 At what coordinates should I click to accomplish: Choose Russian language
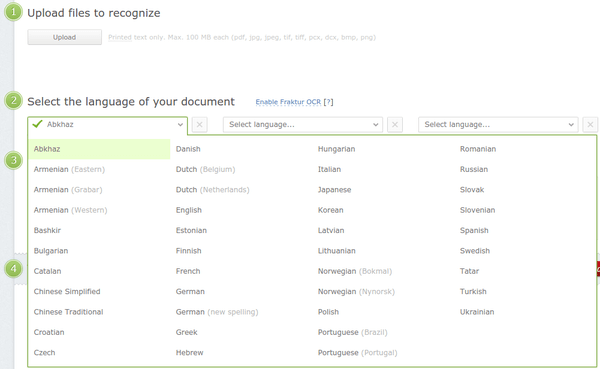point(474,169)
